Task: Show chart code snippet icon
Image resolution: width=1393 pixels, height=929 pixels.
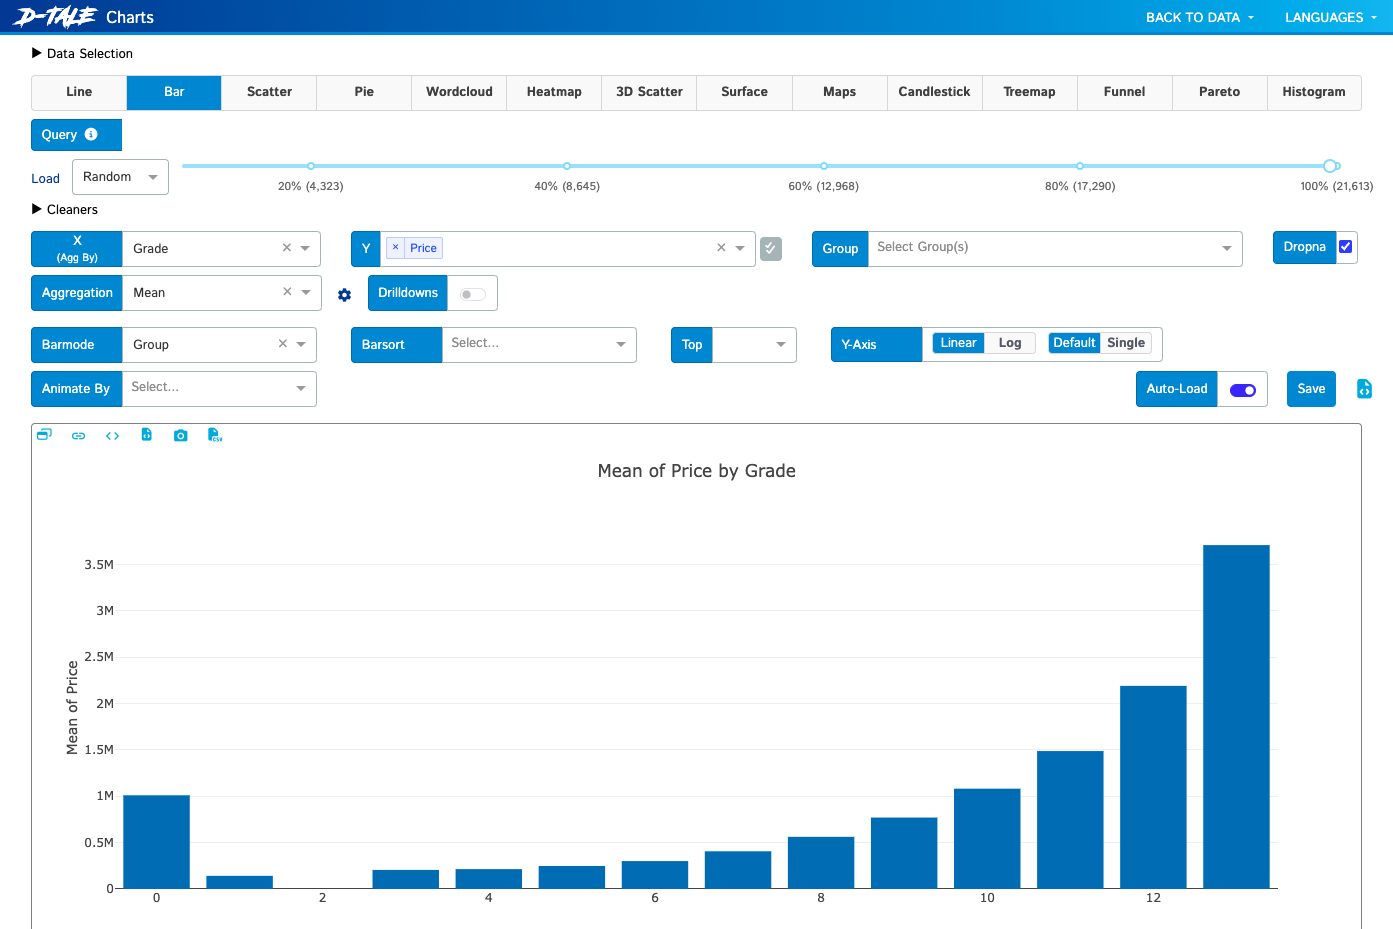Action: coord(113,436)
